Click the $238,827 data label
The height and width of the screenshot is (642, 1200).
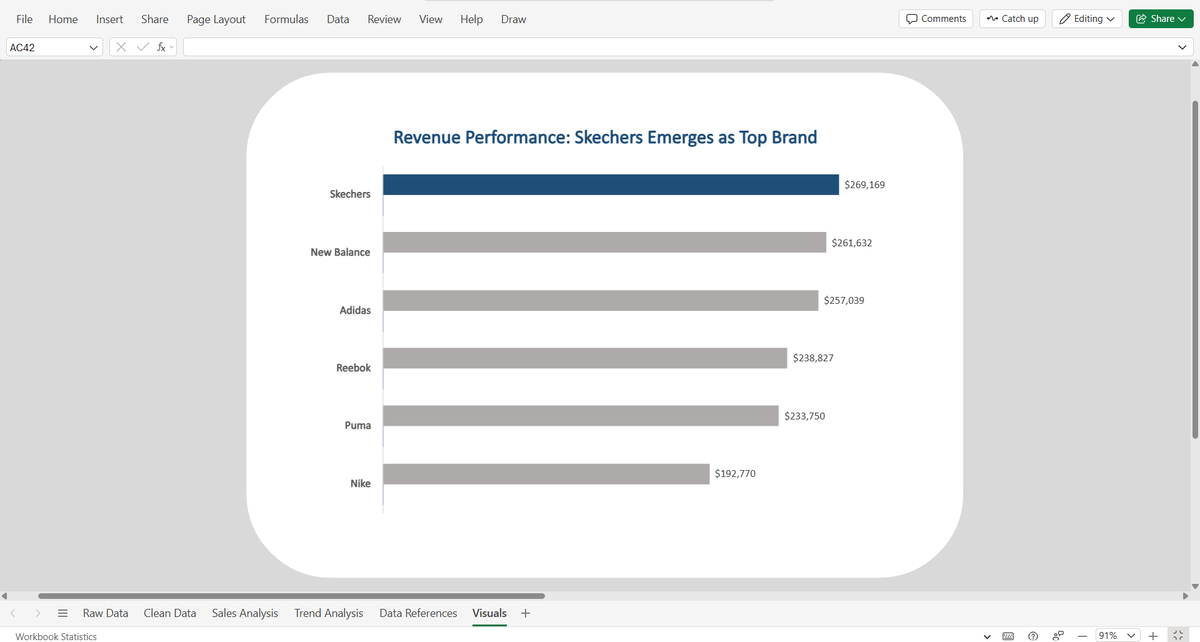(813, 357)
